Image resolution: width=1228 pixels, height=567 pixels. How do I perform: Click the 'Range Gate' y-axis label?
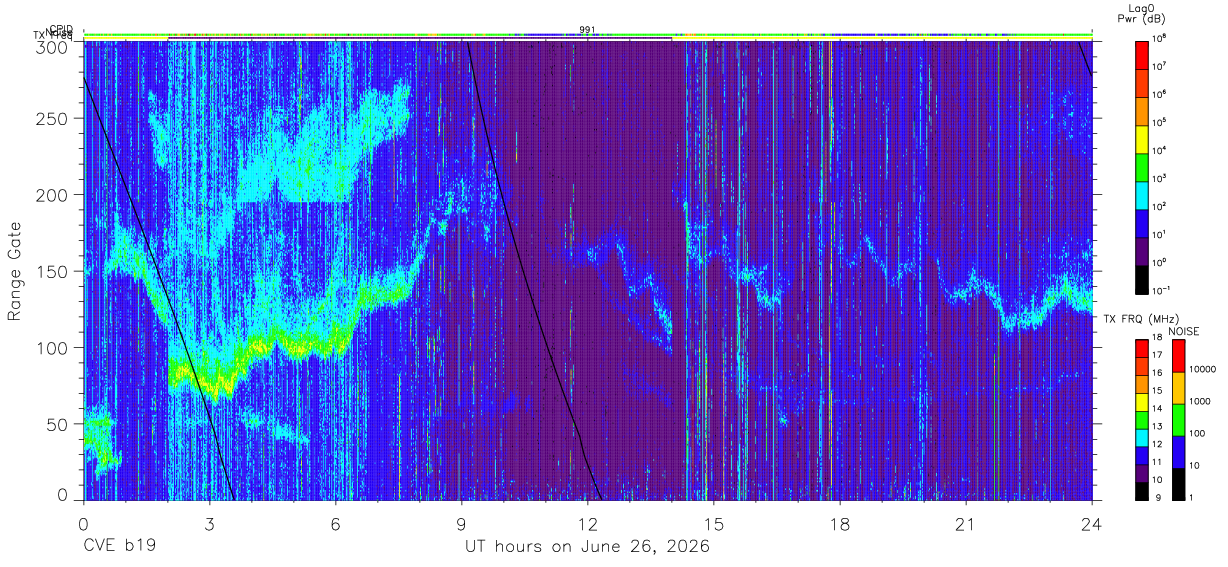[16, 272]
